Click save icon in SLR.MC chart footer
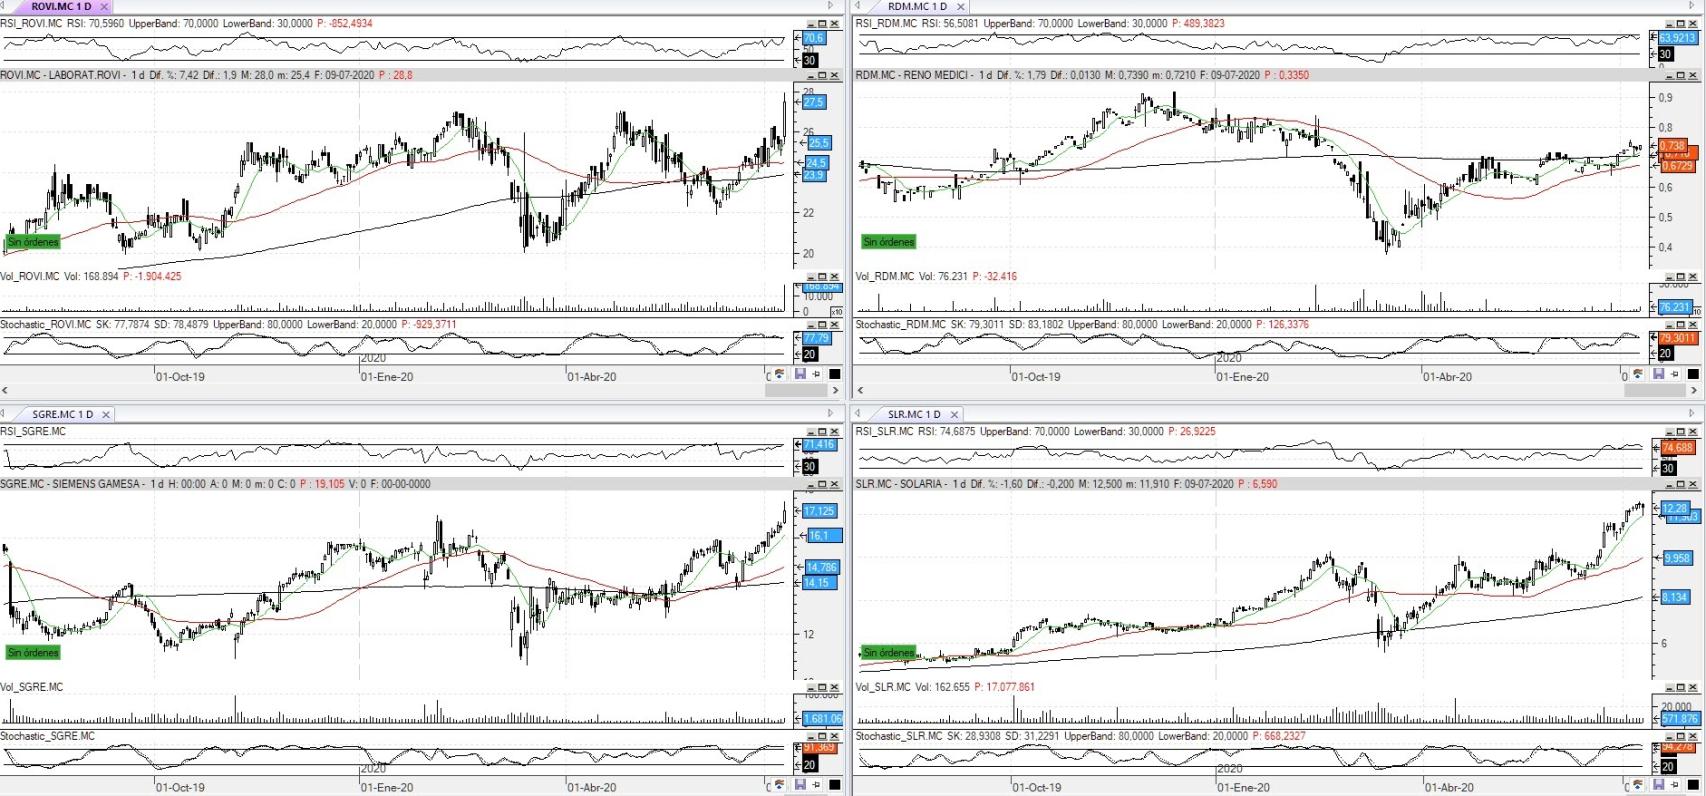 click(x=1658, y=785)
